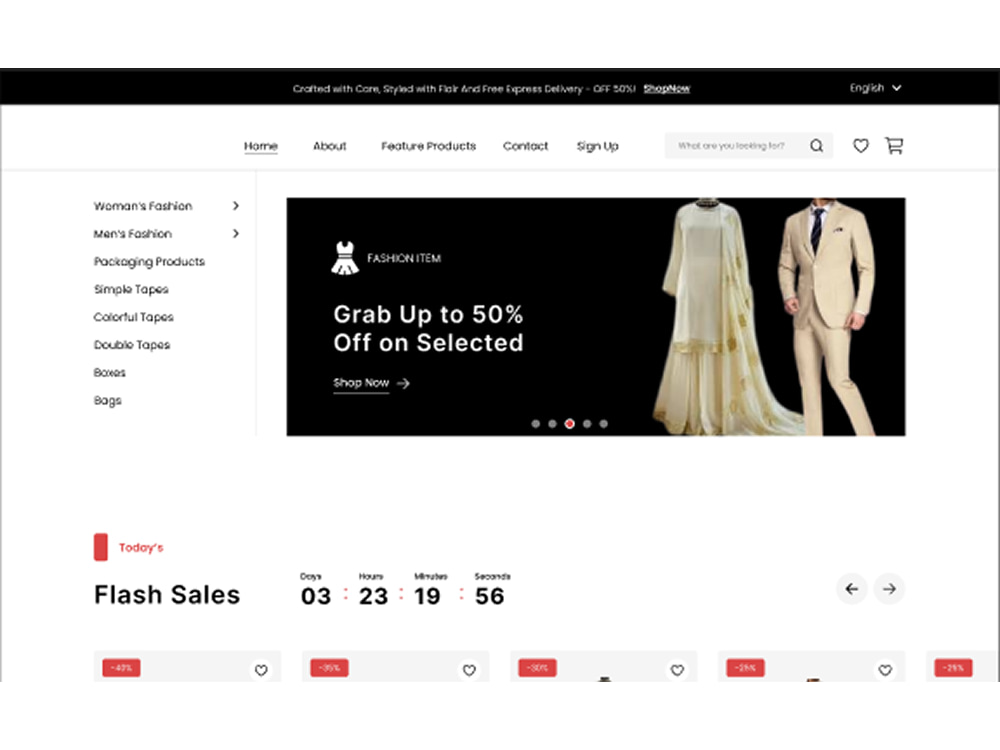Open Feature Products in navigation
The image size is (1000, 750).
tap(429, 146)
